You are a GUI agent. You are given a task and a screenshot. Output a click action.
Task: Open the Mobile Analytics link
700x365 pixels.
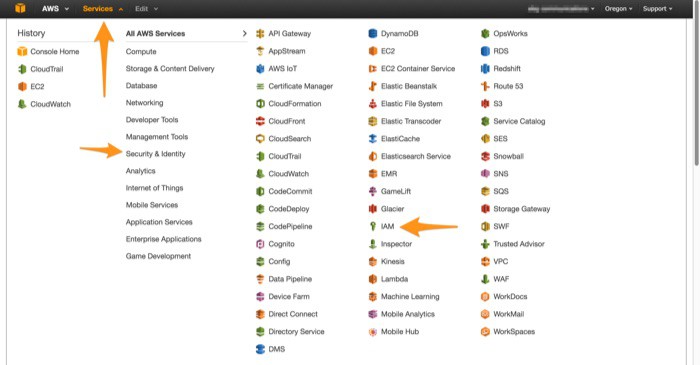click(x=408, y=314)
